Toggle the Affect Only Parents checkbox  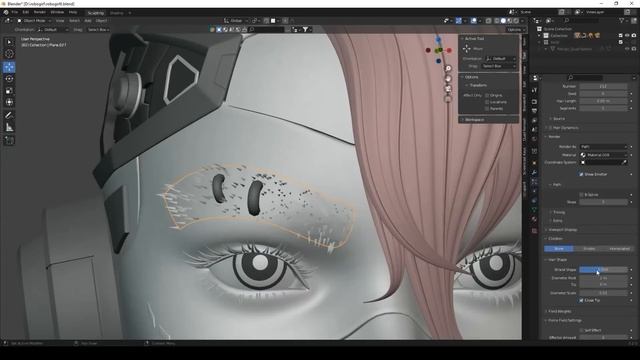[487, 109]
